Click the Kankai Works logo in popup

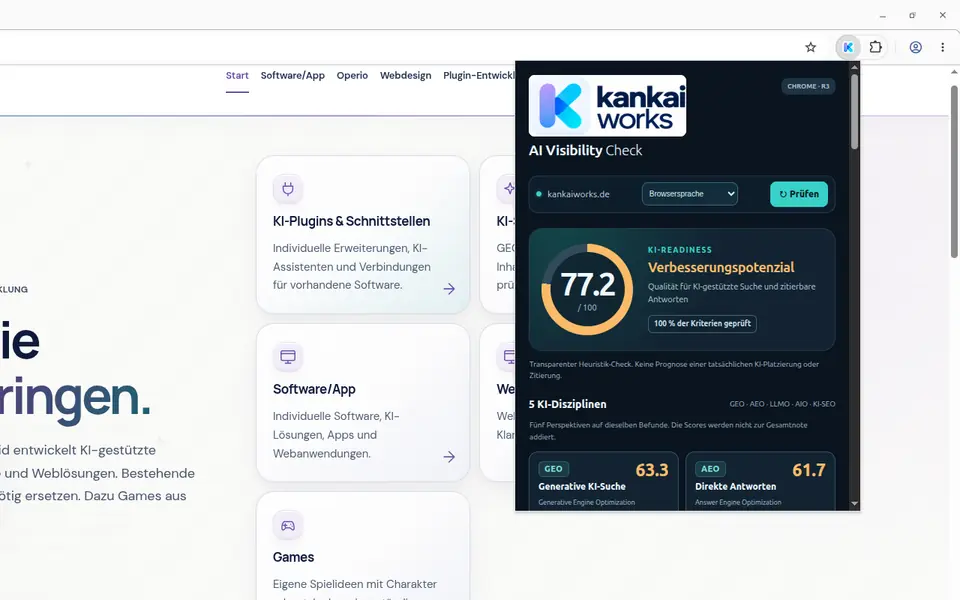607,105
